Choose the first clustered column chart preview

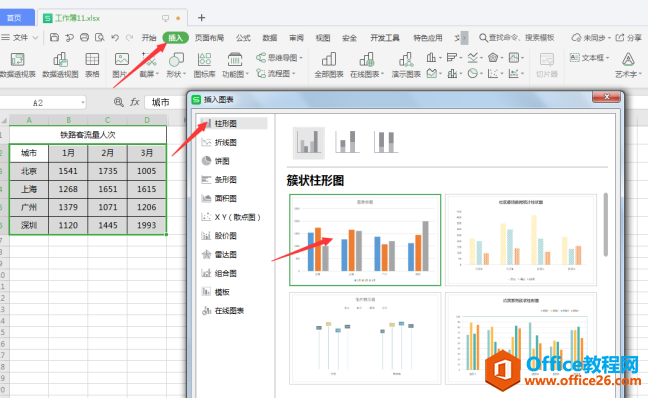pyautogui.click(x=365, y=240)
